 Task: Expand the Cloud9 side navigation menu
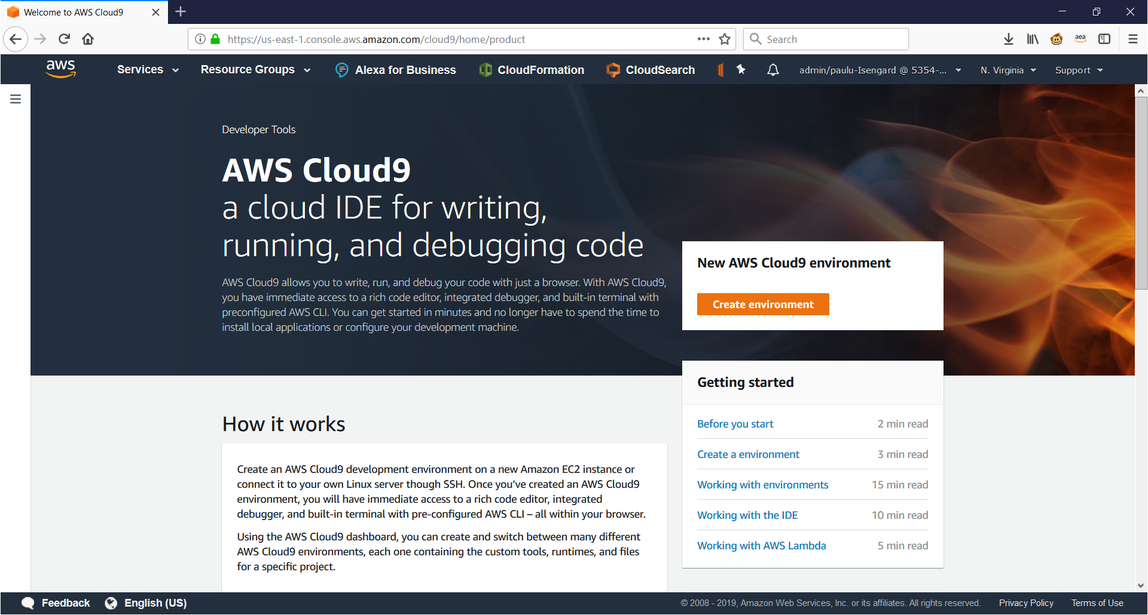(15, 99)
